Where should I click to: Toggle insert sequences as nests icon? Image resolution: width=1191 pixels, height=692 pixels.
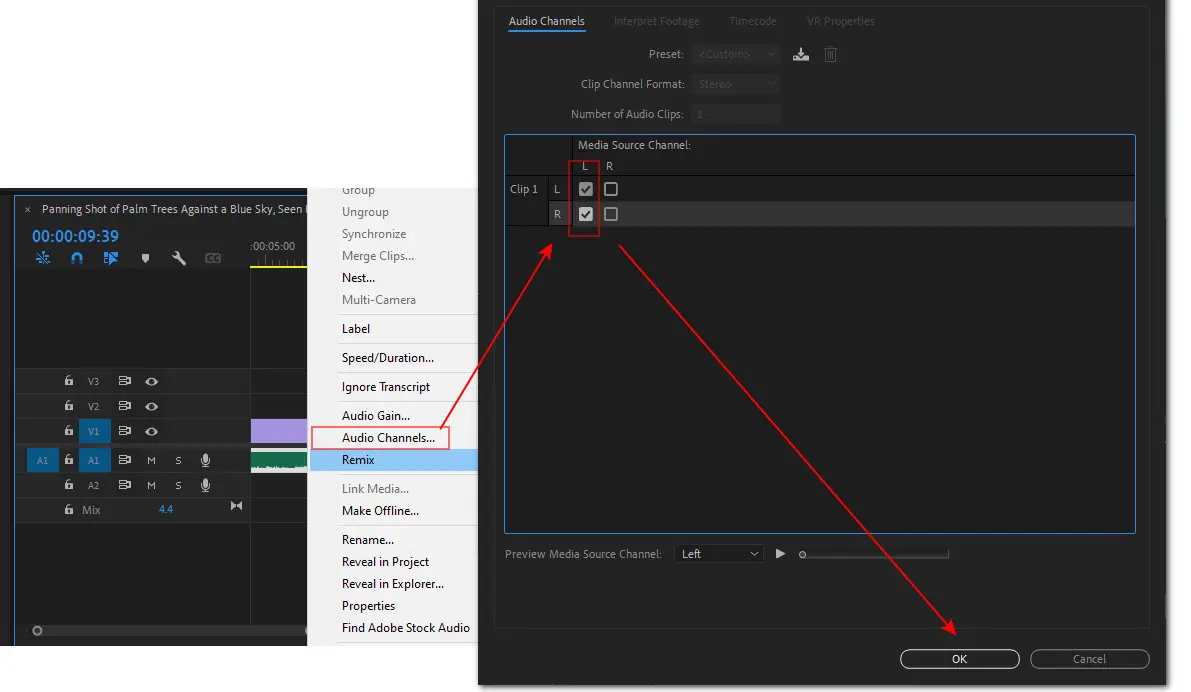coord(43,258)
